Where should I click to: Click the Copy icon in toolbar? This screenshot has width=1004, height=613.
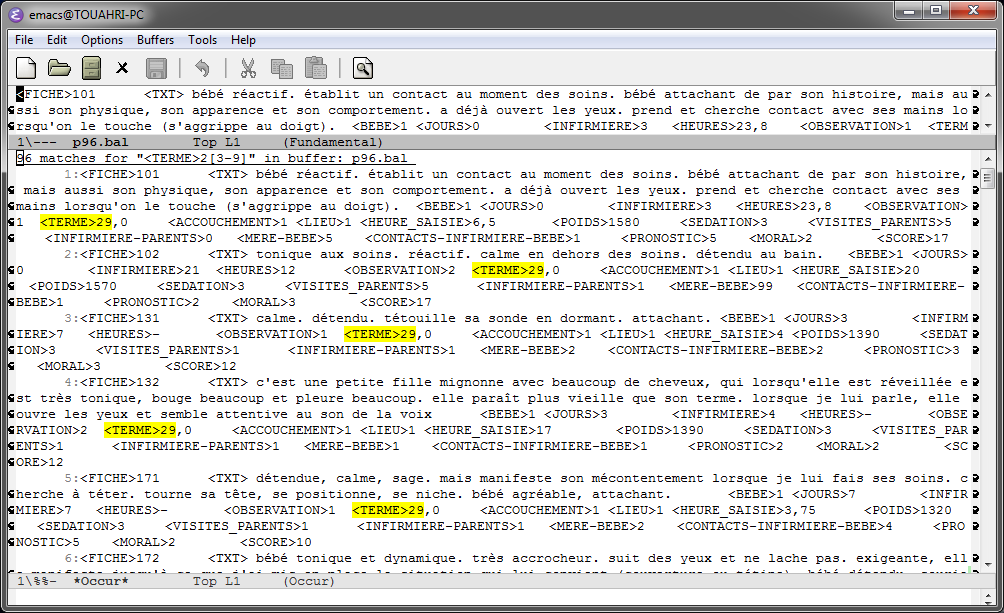(281, 68)
